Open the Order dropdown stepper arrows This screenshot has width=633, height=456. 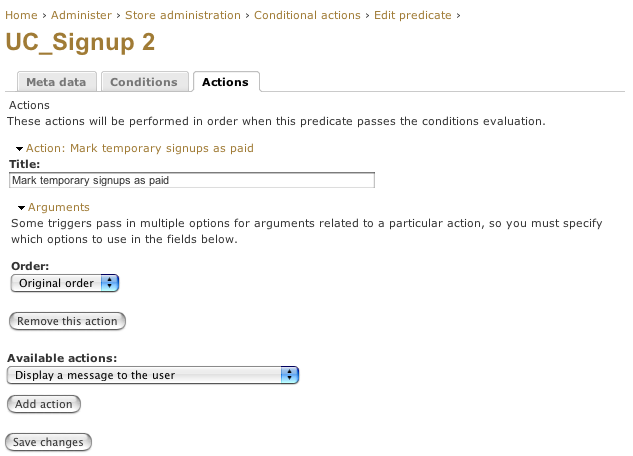[x=109, y=283]
